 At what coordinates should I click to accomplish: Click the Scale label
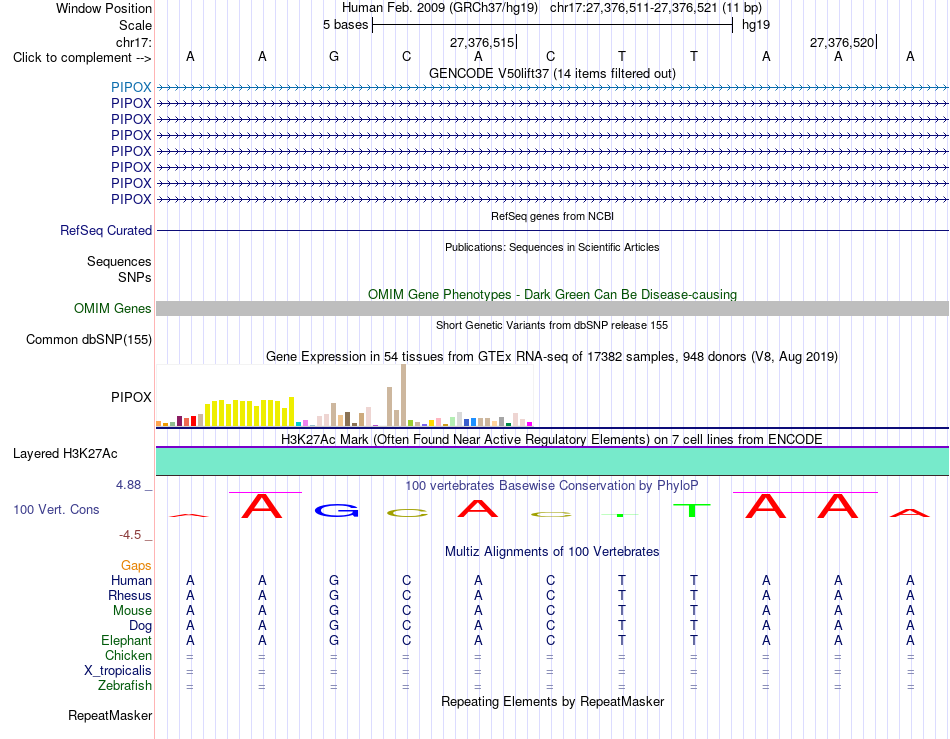[135, 25]
